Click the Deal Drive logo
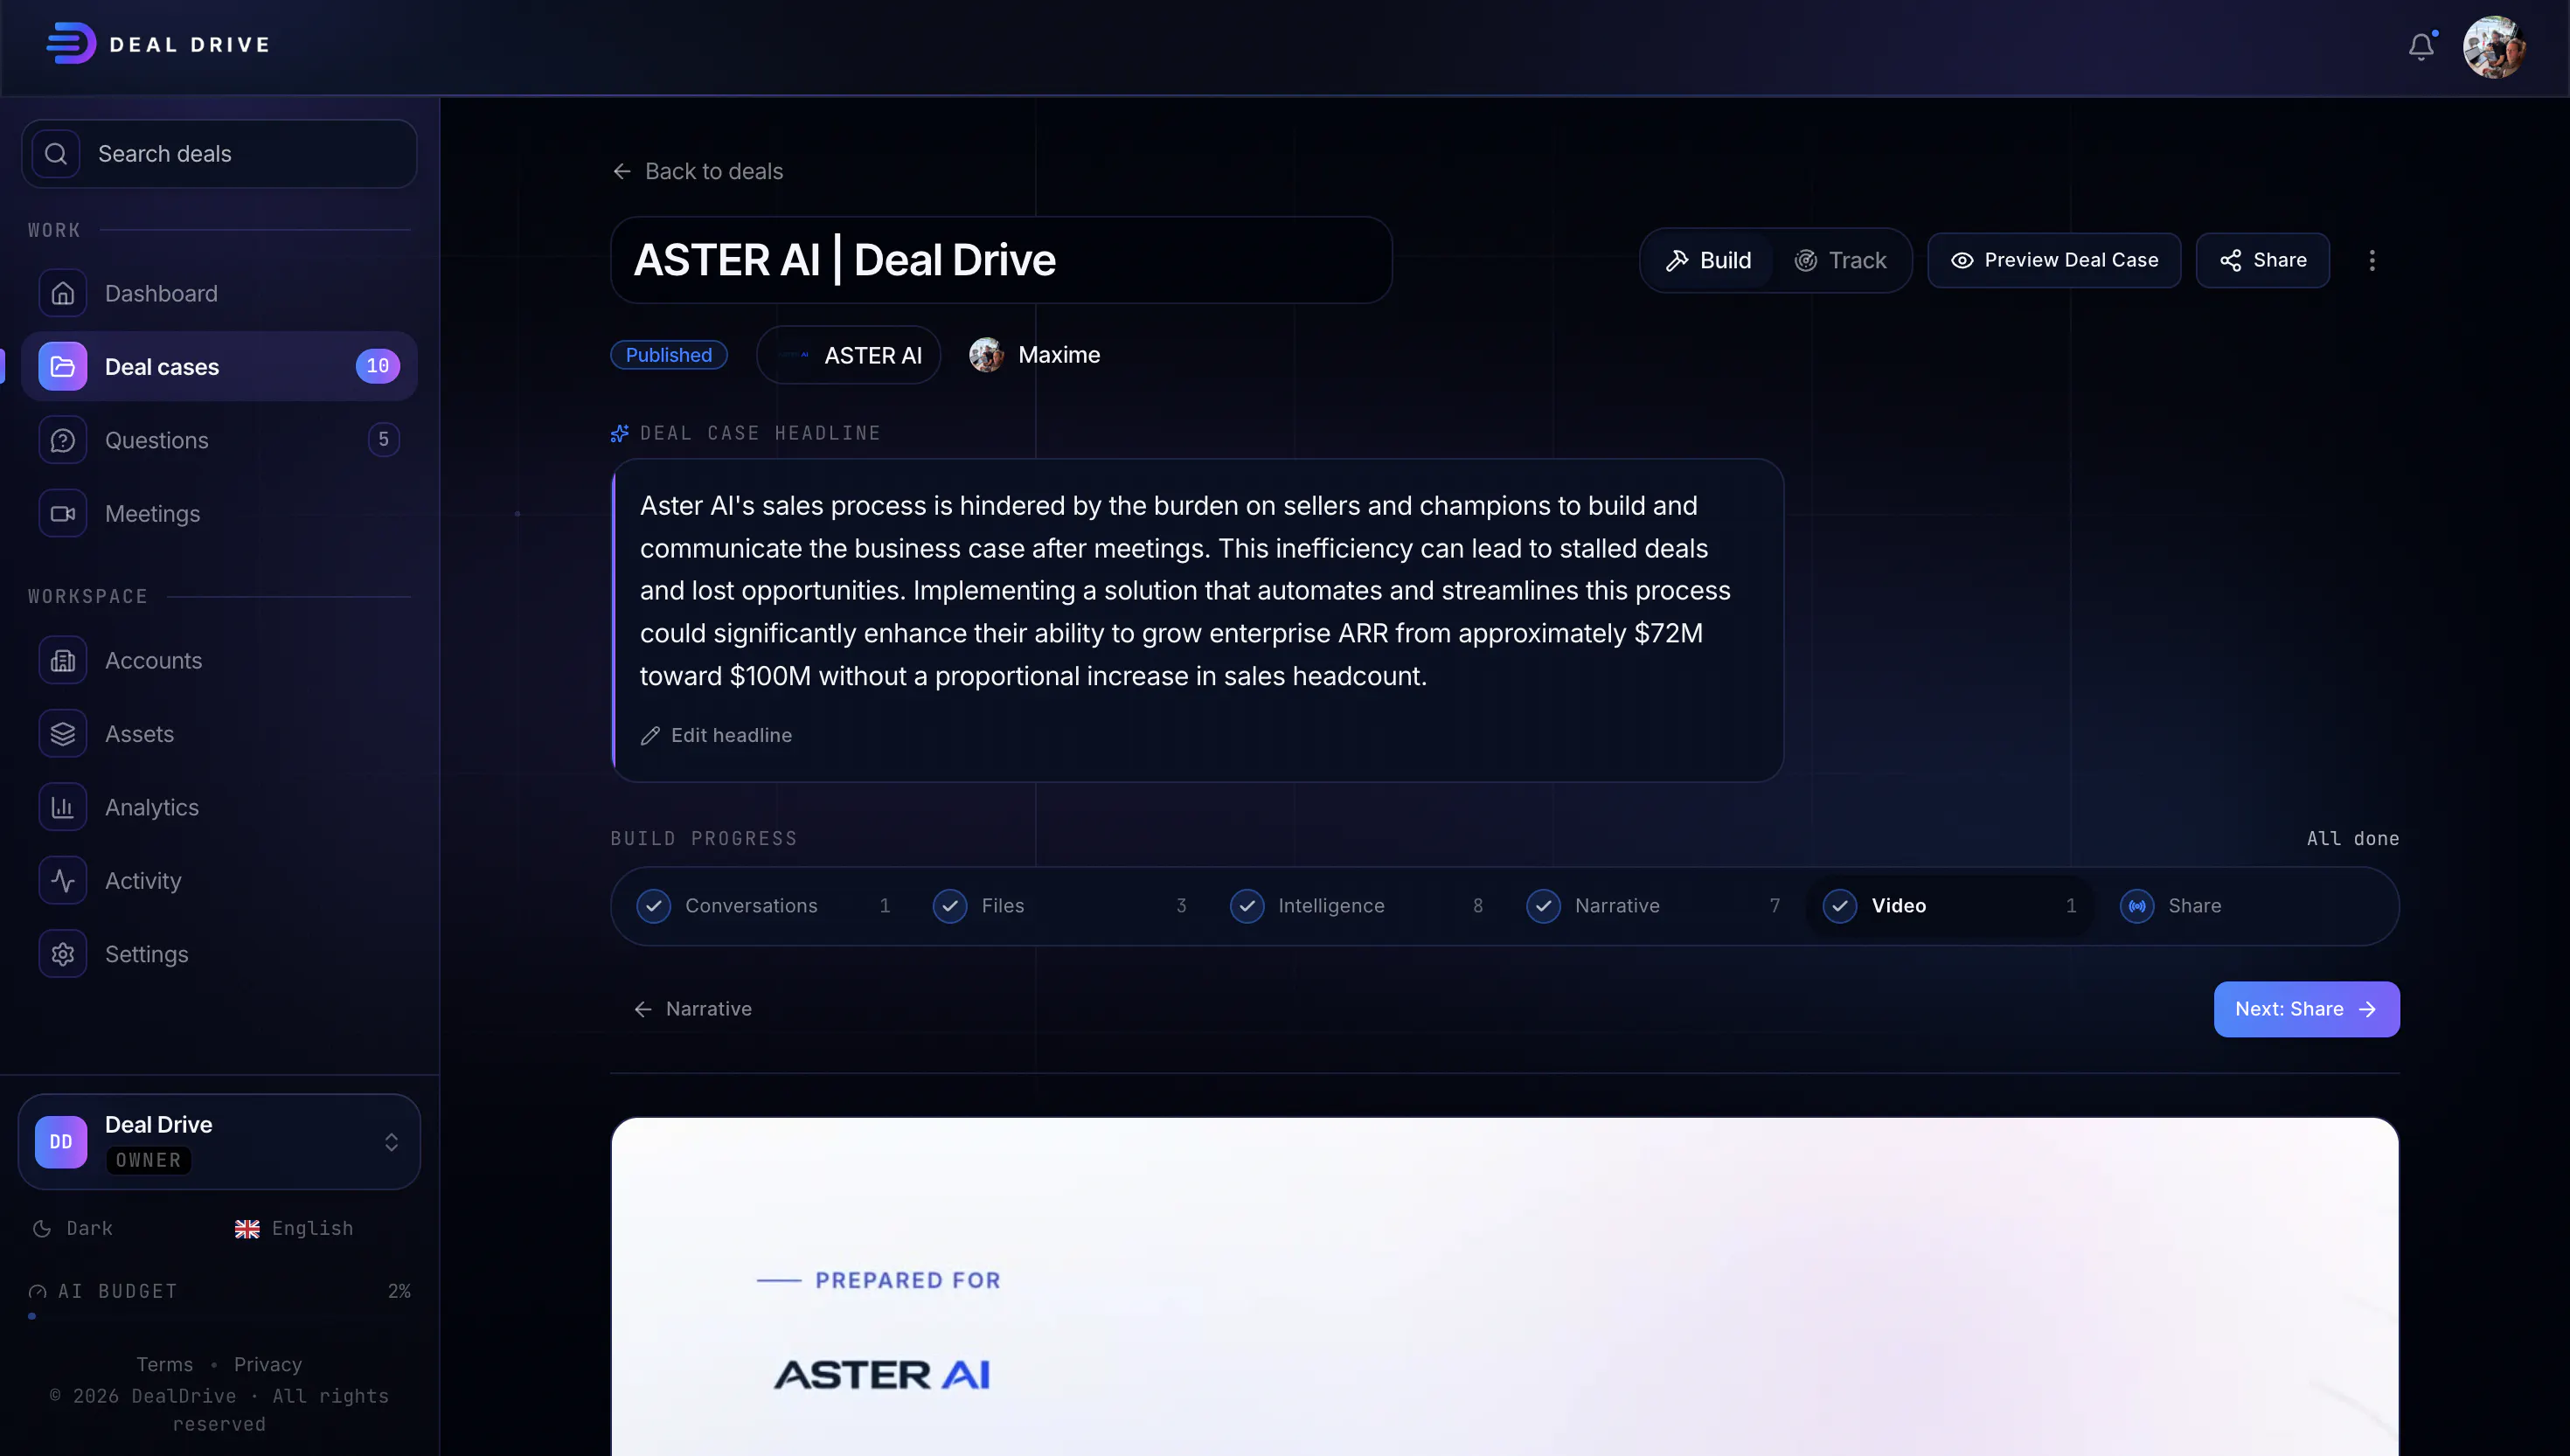 pos(158,44)
